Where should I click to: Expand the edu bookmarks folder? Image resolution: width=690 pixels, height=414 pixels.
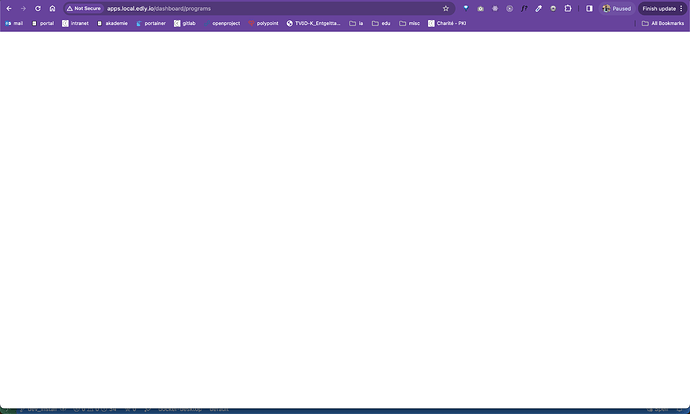click(x=382, y=23)
